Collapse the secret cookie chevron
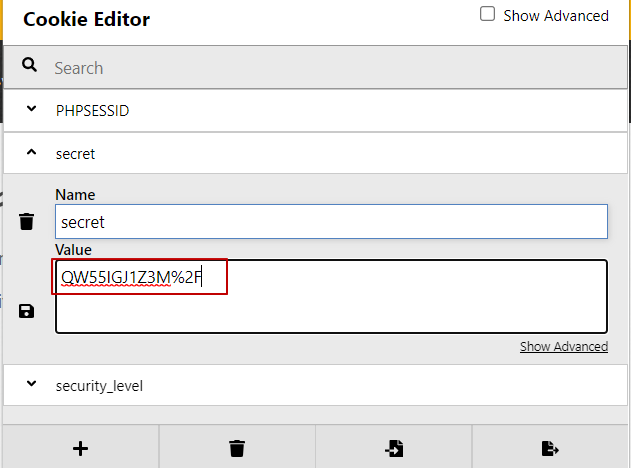Screen dimensions: 631x468 pyautogui.click(x=31, y=152)
